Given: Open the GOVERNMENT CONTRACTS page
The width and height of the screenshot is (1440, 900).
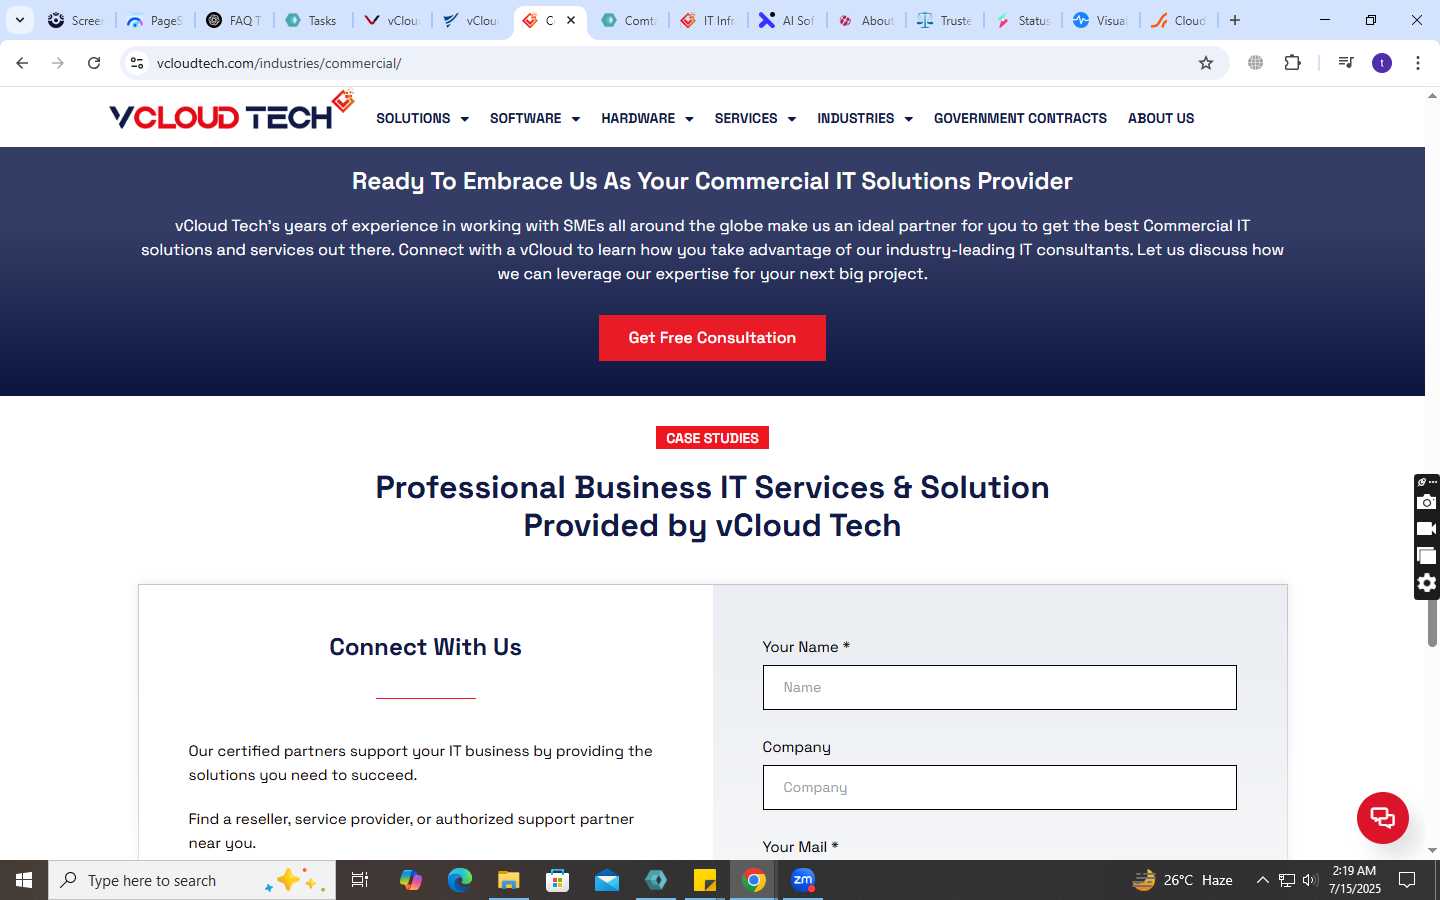Looking at the screenshot, I should [x=1020, y=118].
